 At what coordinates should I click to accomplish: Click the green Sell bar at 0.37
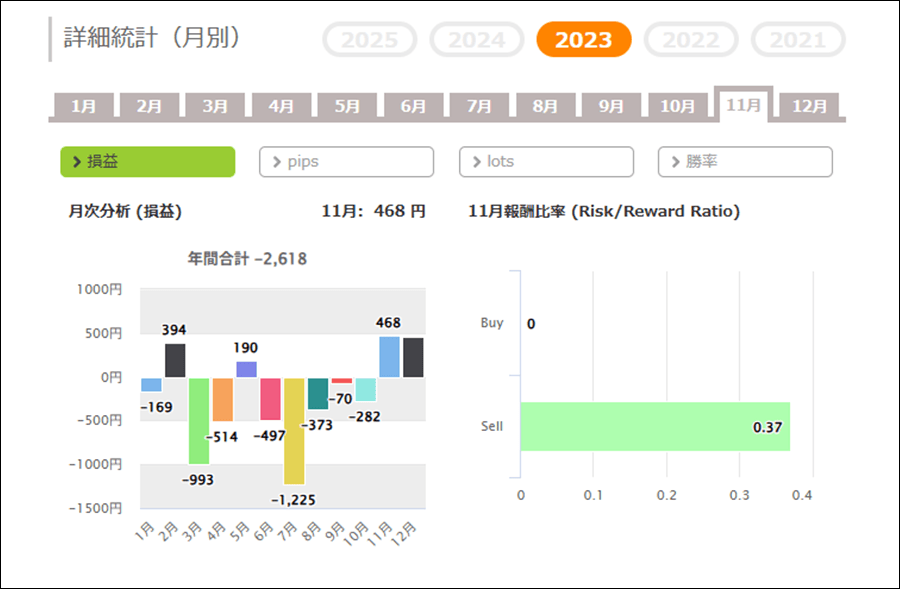[x=655, y=427]
